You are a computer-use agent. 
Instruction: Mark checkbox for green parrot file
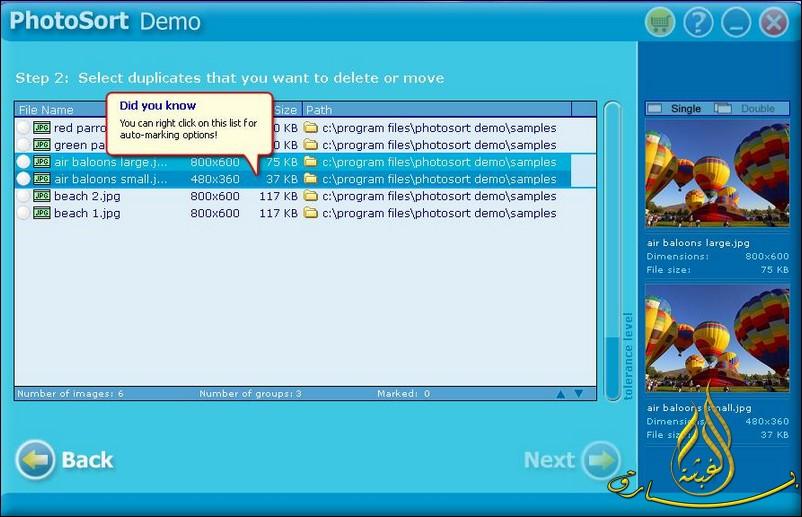point(24,145)
